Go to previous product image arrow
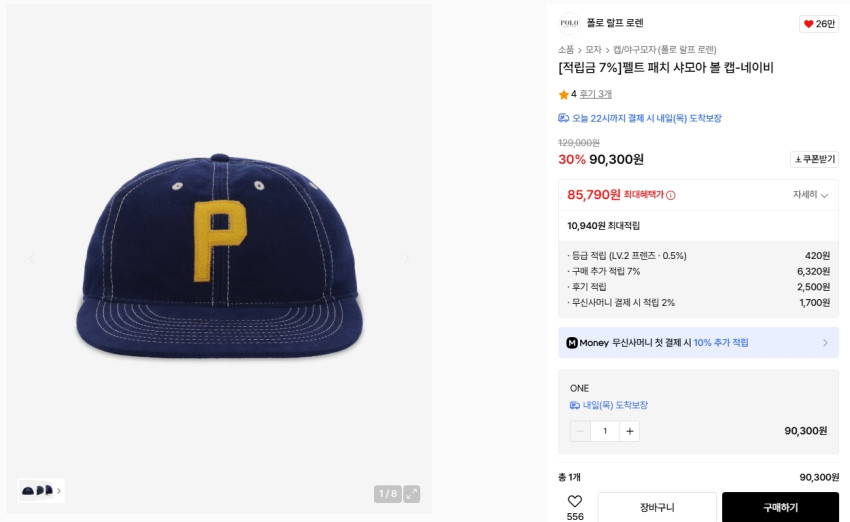The height and width of the screenshot is (522, 850). [x=31, y=259]
